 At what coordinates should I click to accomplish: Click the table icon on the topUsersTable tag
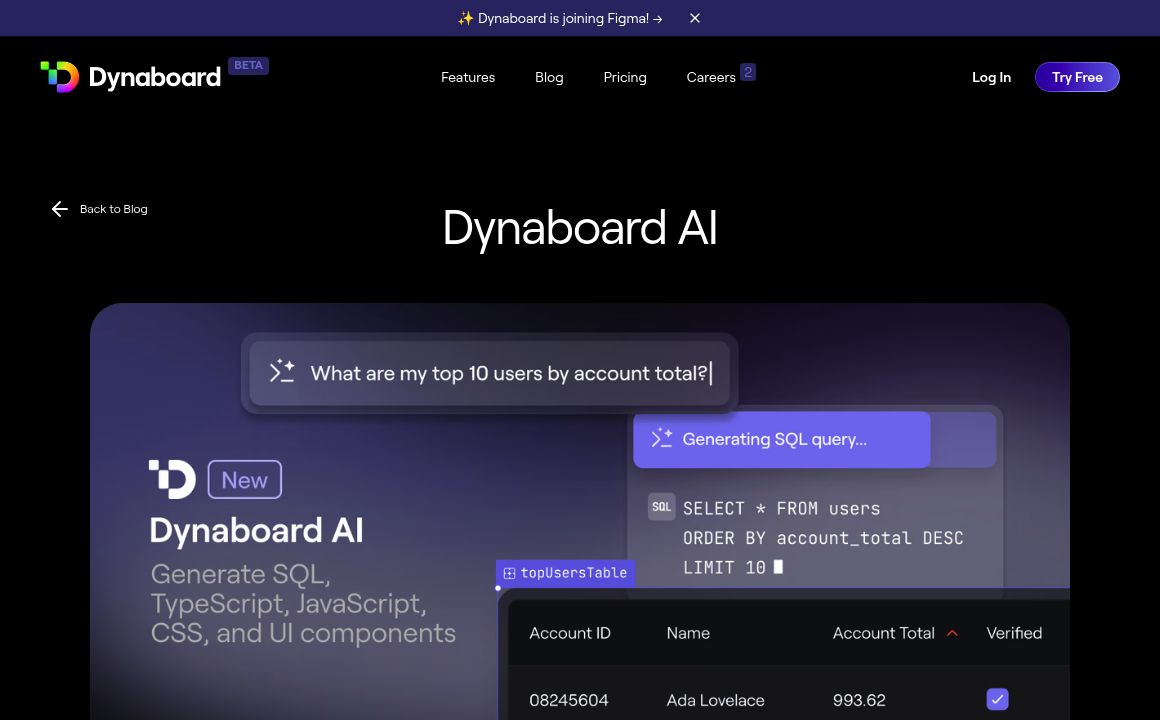(508, 573)
